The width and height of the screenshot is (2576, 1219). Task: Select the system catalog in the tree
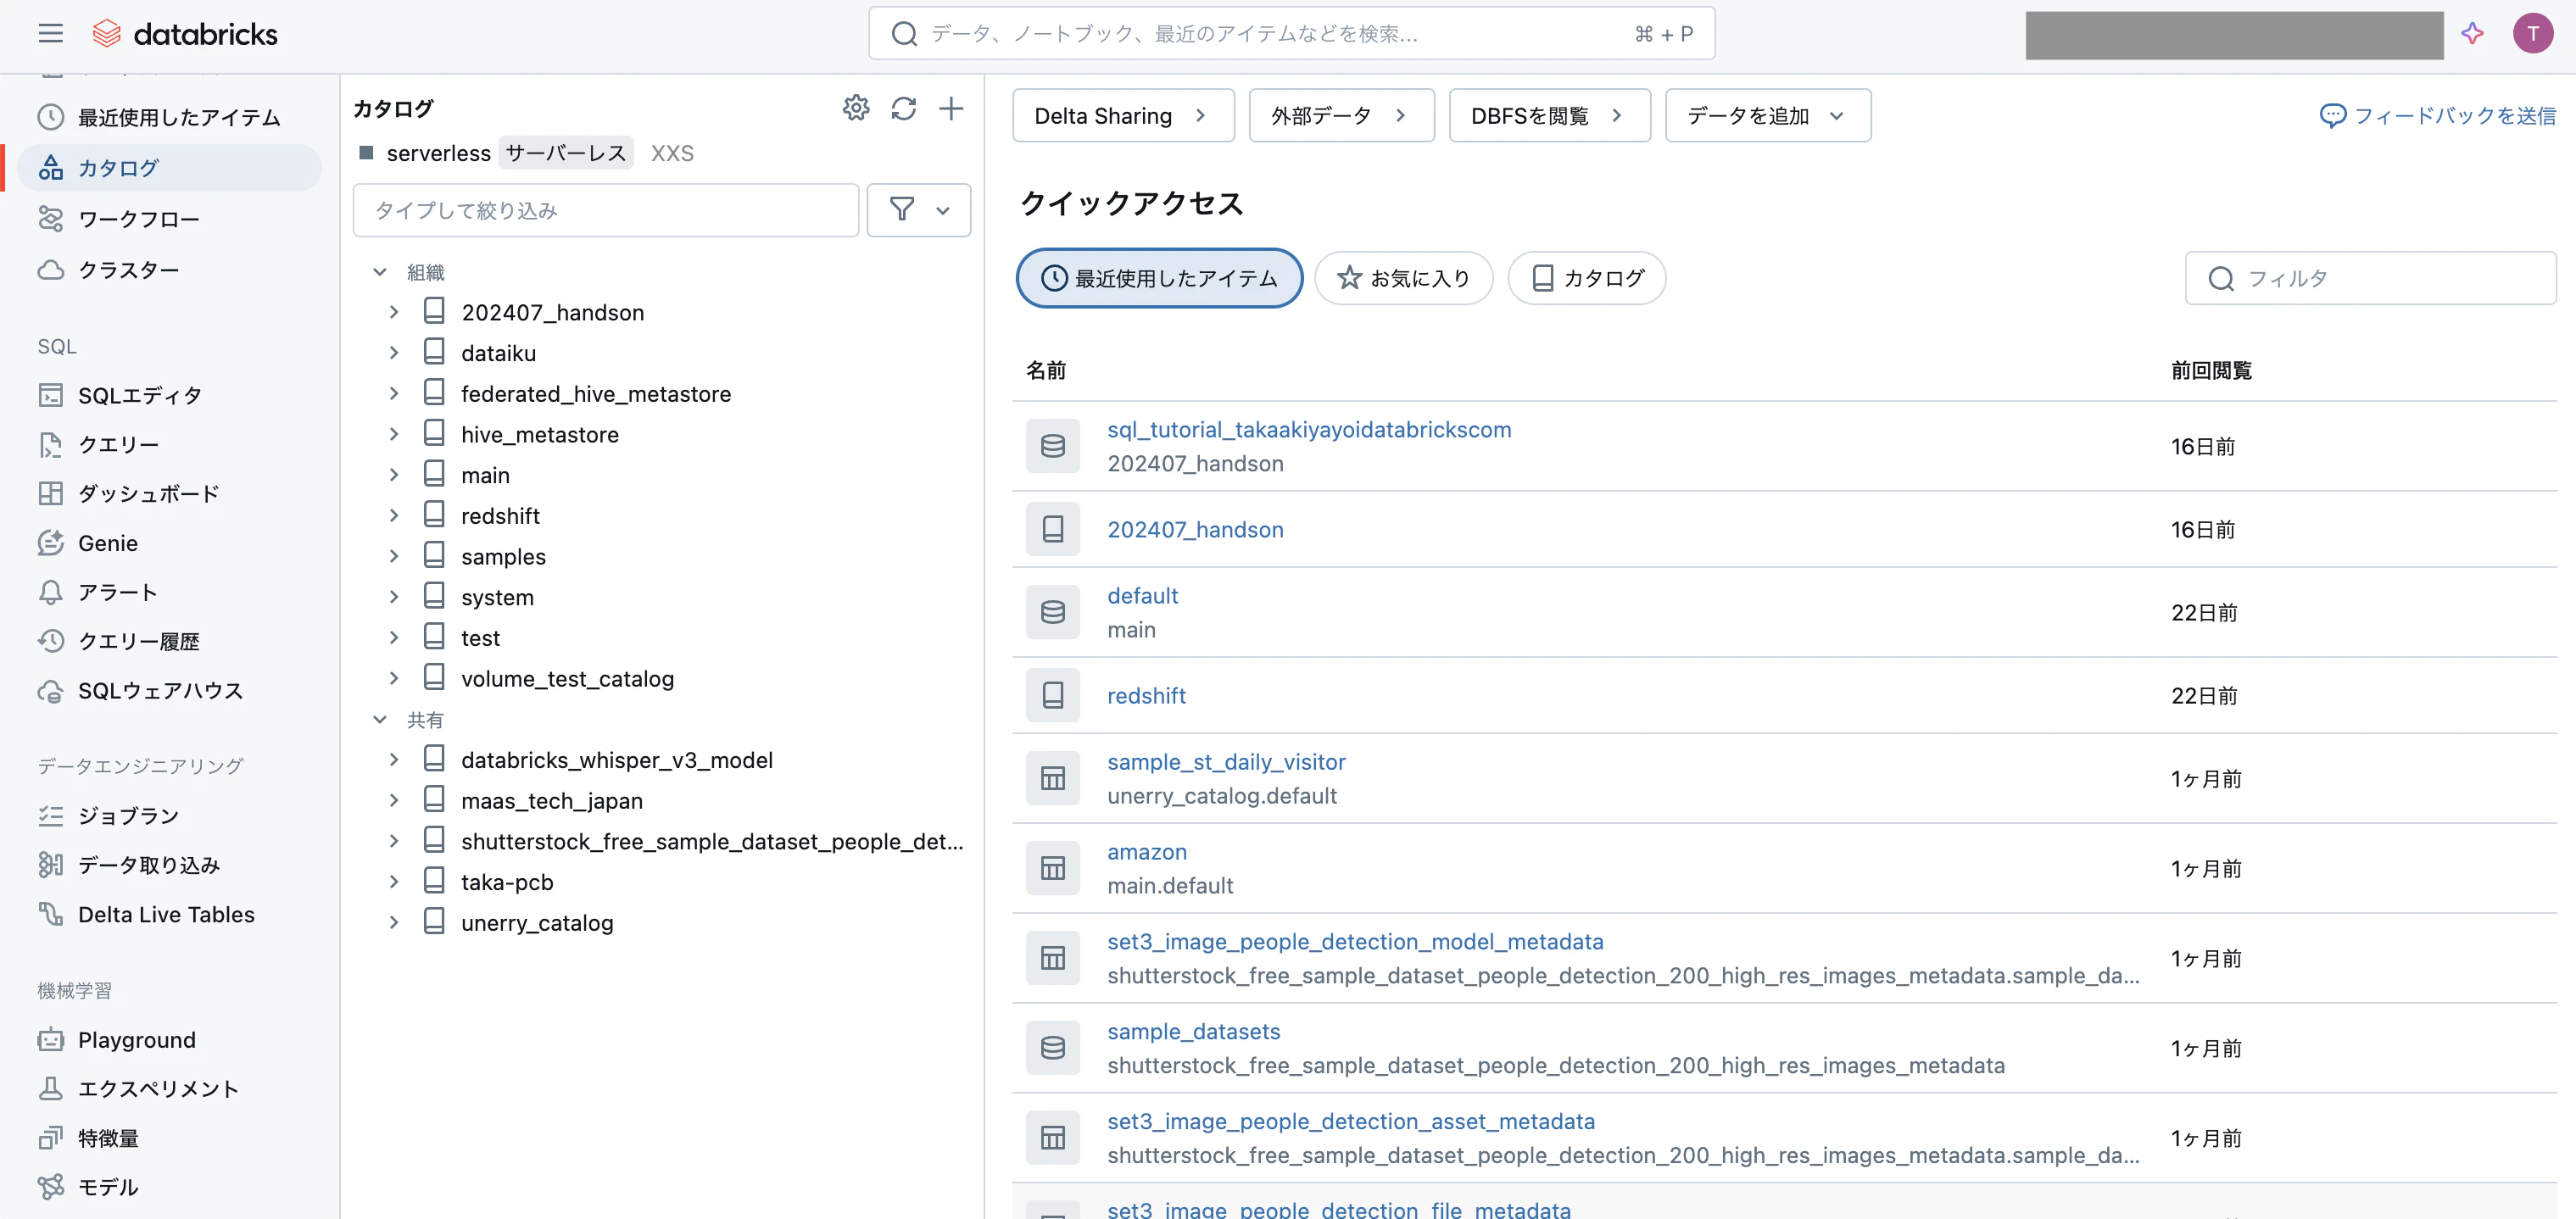pos(497,597)
